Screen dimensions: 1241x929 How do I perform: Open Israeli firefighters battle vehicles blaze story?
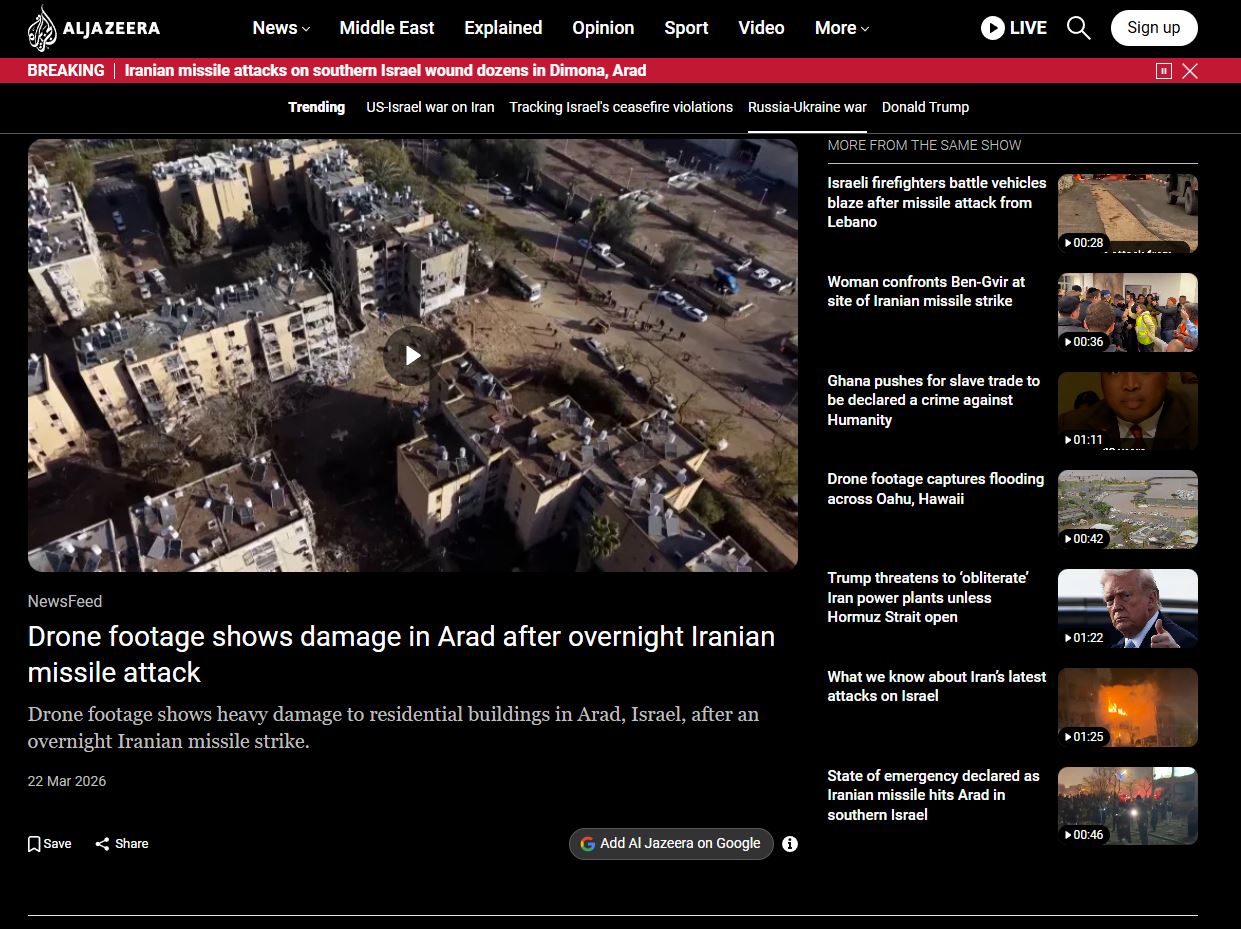click(x=936, y=202)
